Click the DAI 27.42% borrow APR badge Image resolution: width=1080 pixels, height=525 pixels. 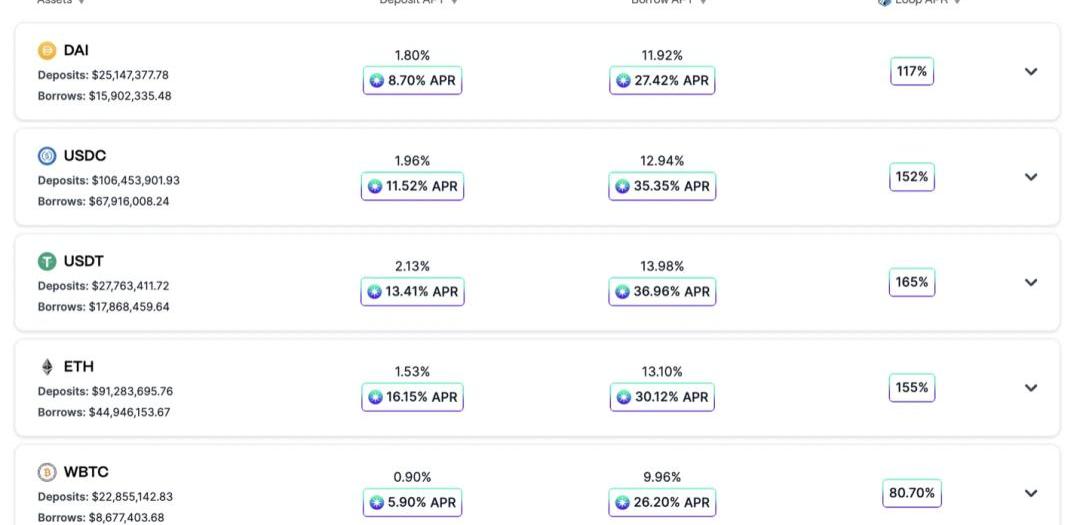click(x=662, y=81)
